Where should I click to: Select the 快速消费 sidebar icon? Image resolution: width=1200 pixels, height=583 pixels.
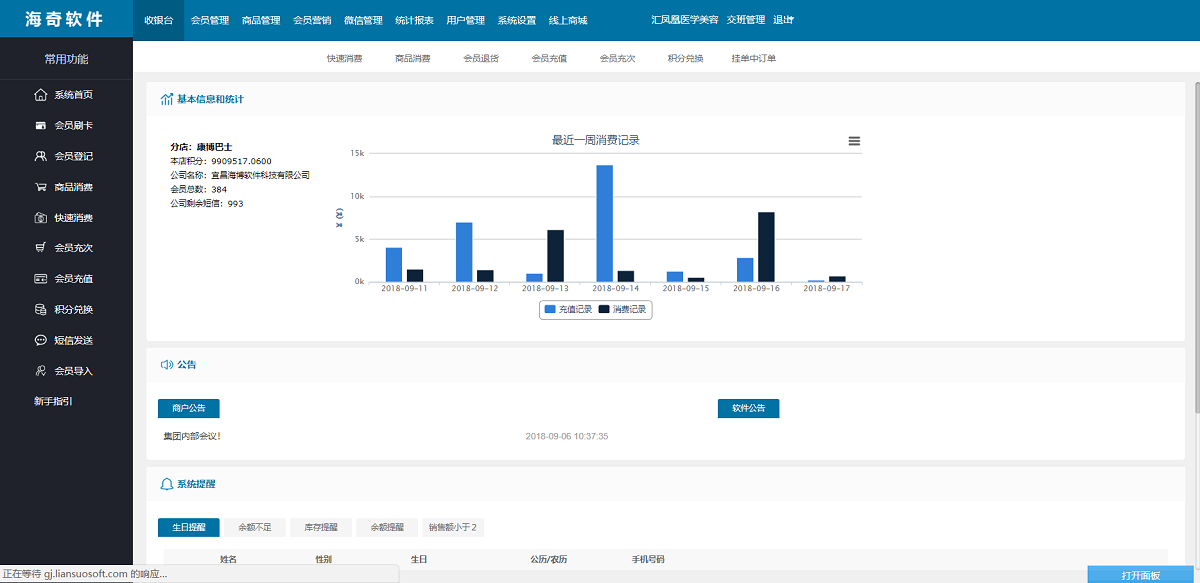[x=41, y=218]
